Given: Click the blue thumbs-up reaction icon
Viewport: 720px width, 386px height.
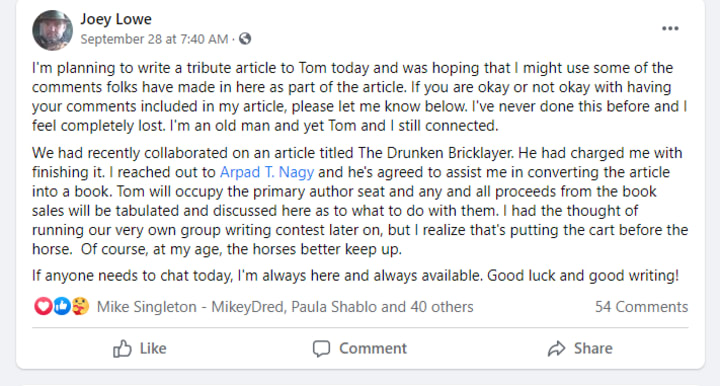Looking at the screenshot, I should tap(62, 306).
